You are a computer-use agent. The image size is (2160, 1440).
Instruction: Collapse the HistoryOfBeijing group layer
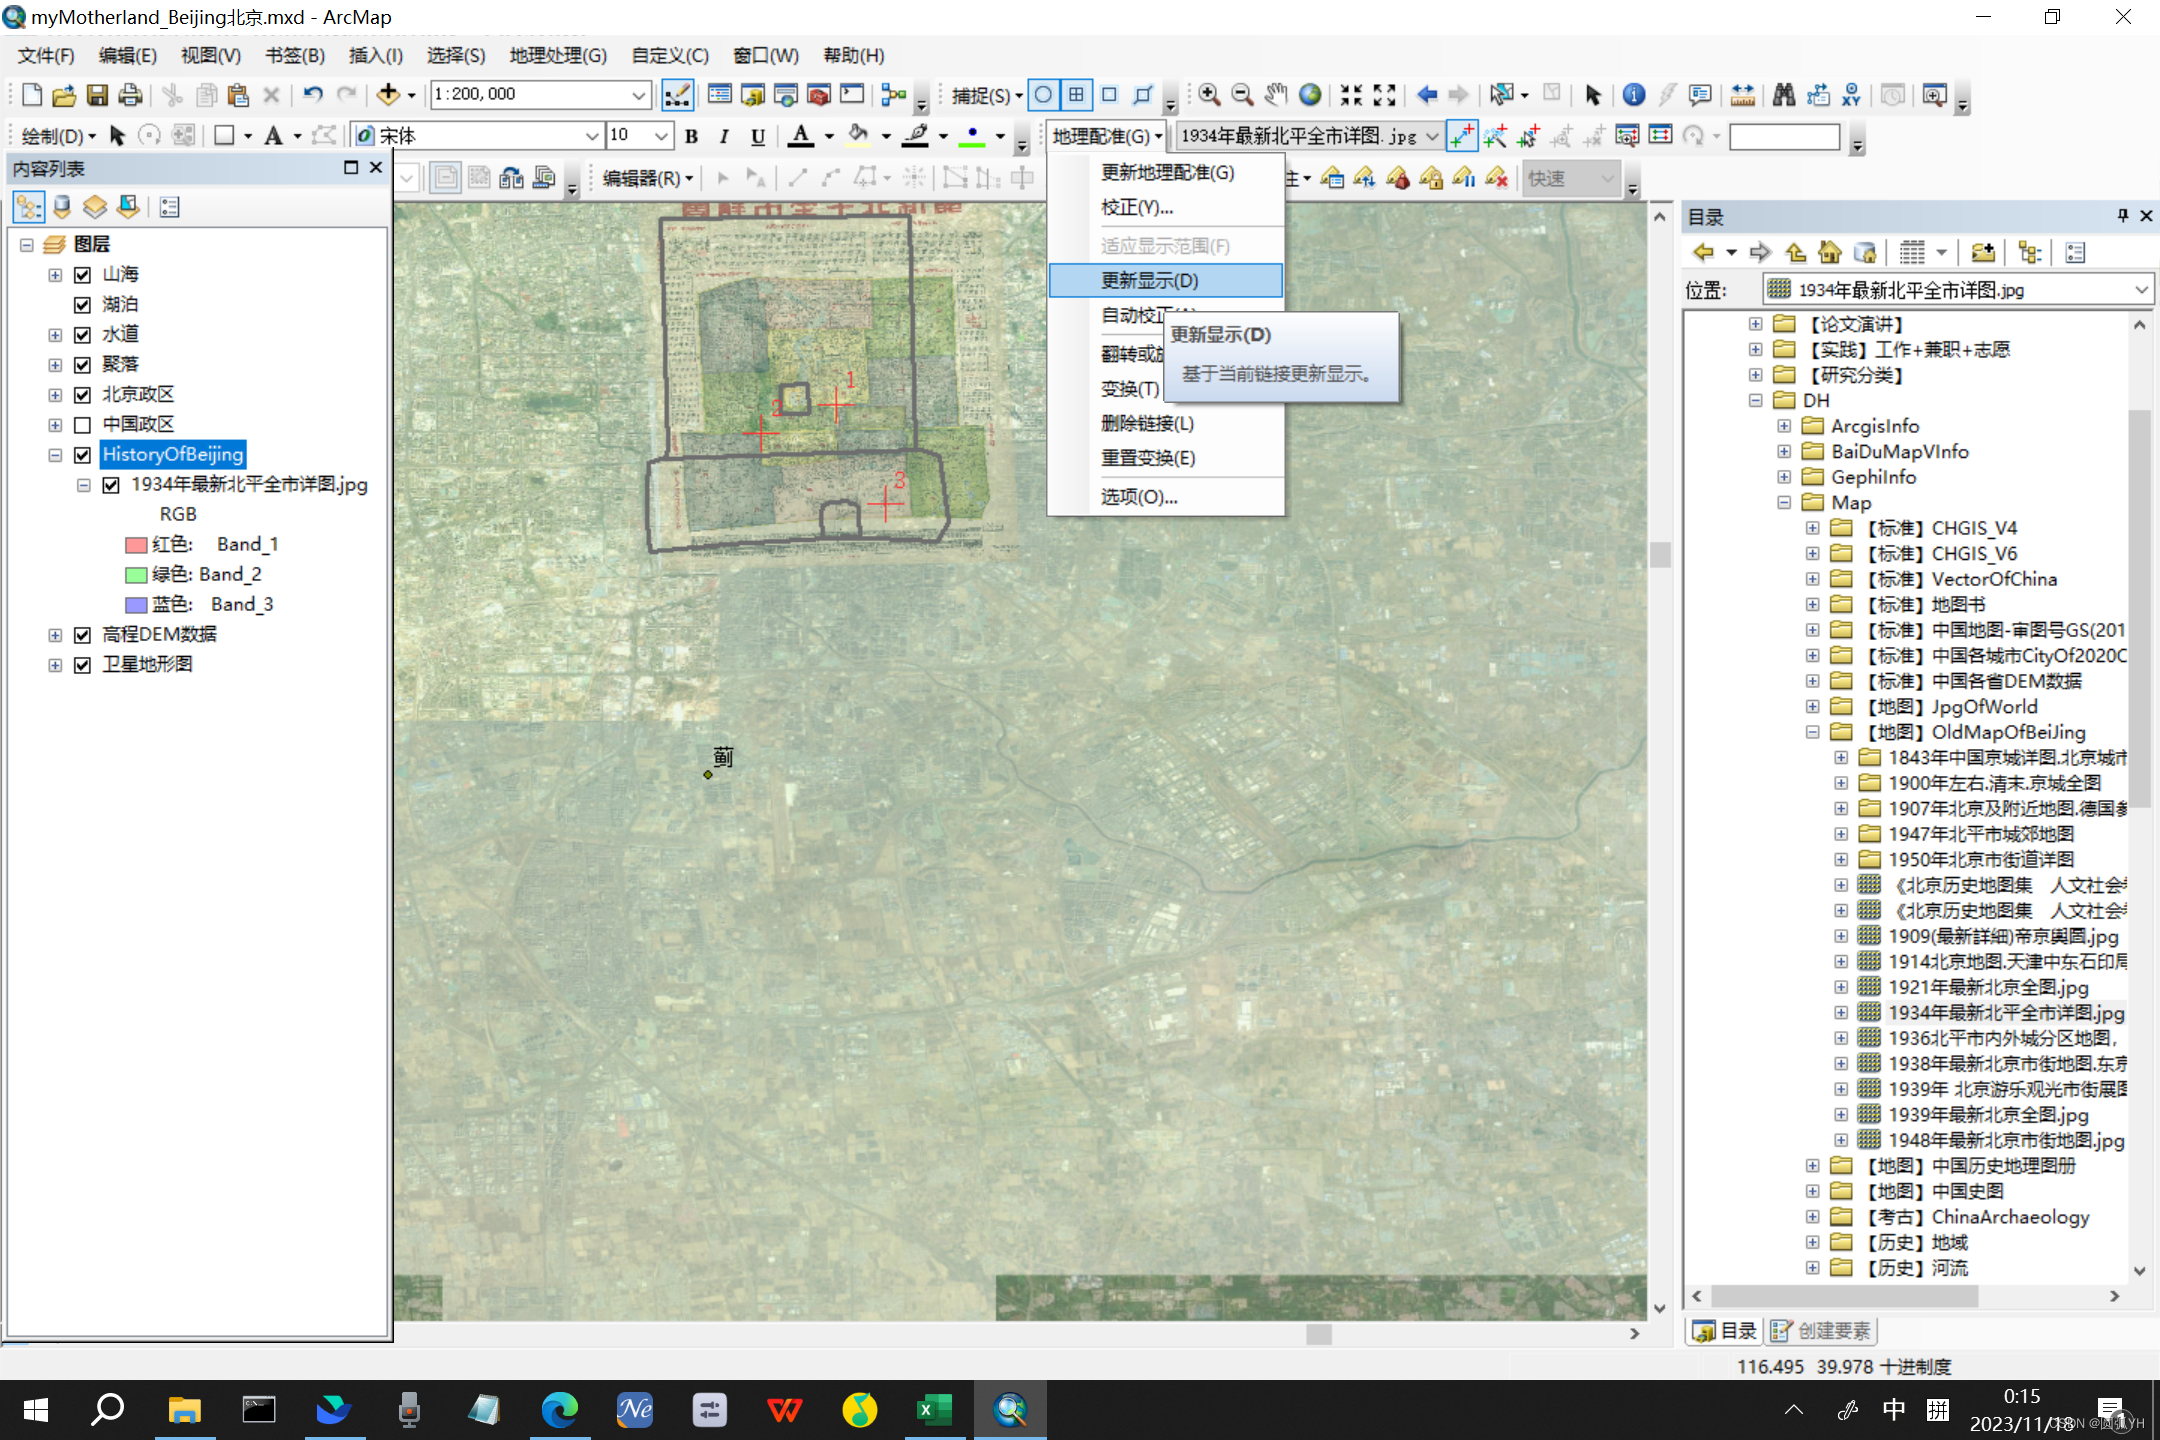tap(55, 454)
